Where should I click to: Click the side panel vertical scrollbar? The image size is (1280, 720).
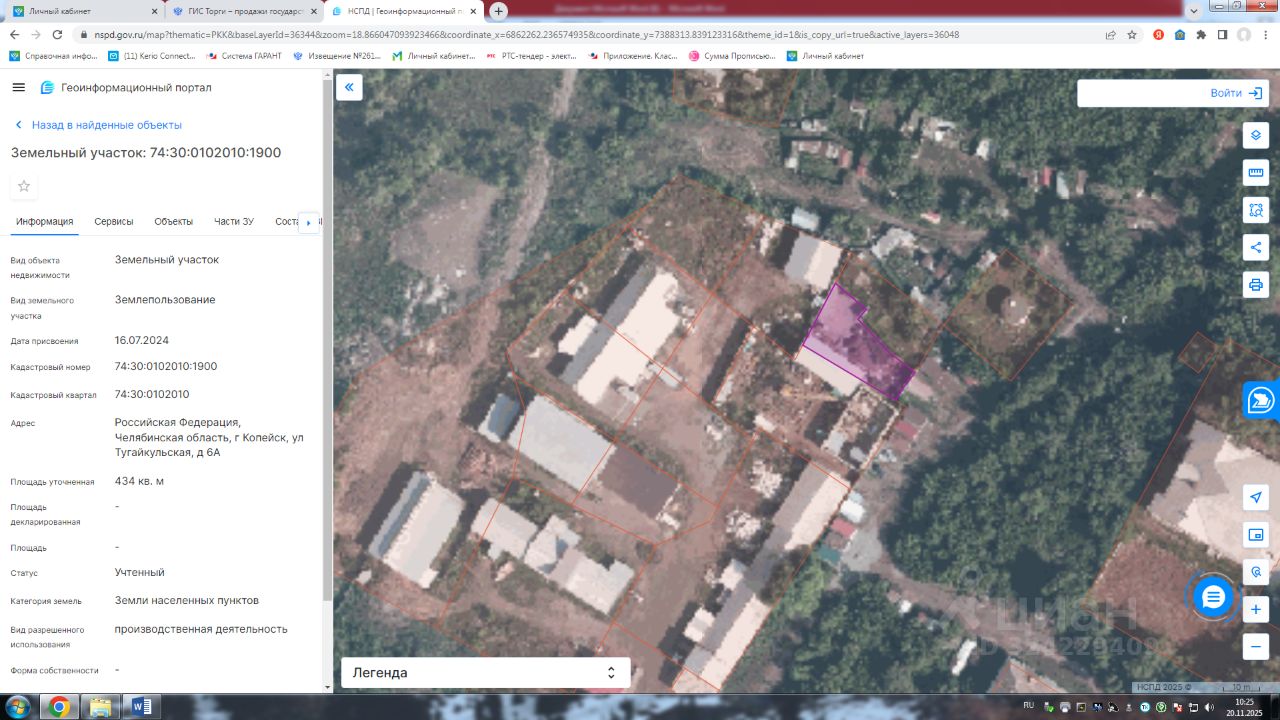[327, 340]
